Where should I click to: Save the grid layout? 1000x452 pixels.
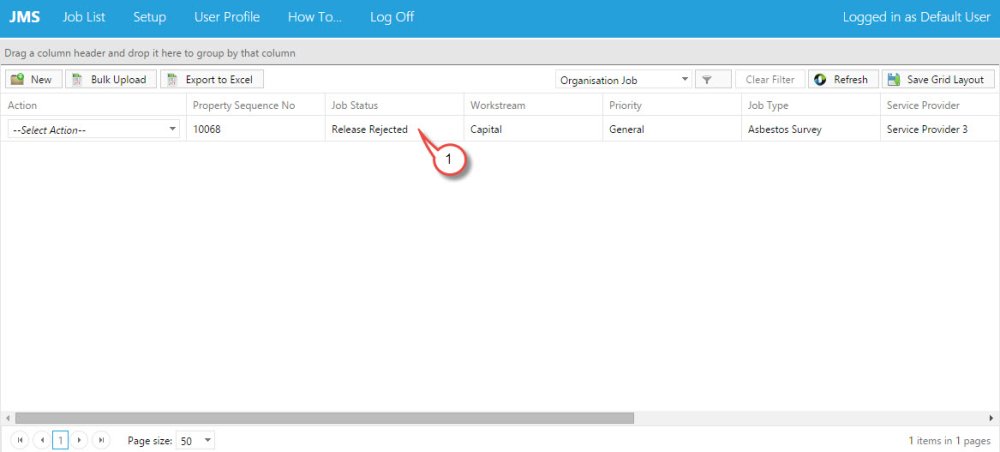pyautogui.click(x=938, y=80)
